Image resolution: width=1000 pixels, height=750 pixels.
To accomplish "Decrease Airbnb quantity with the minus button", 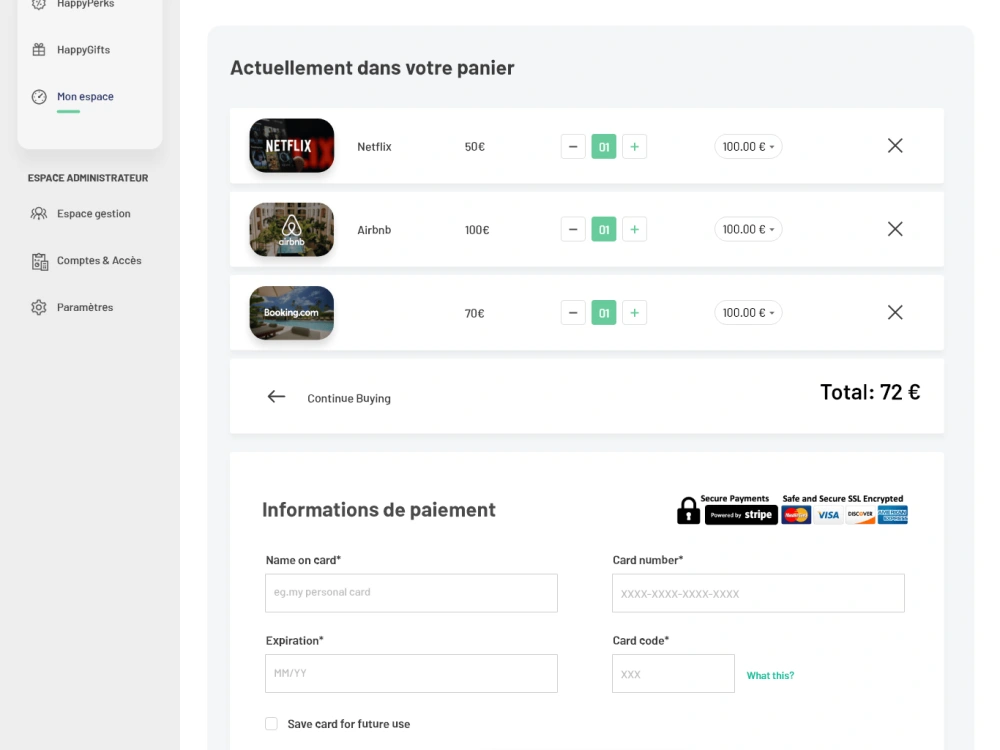I will point(573,230).
